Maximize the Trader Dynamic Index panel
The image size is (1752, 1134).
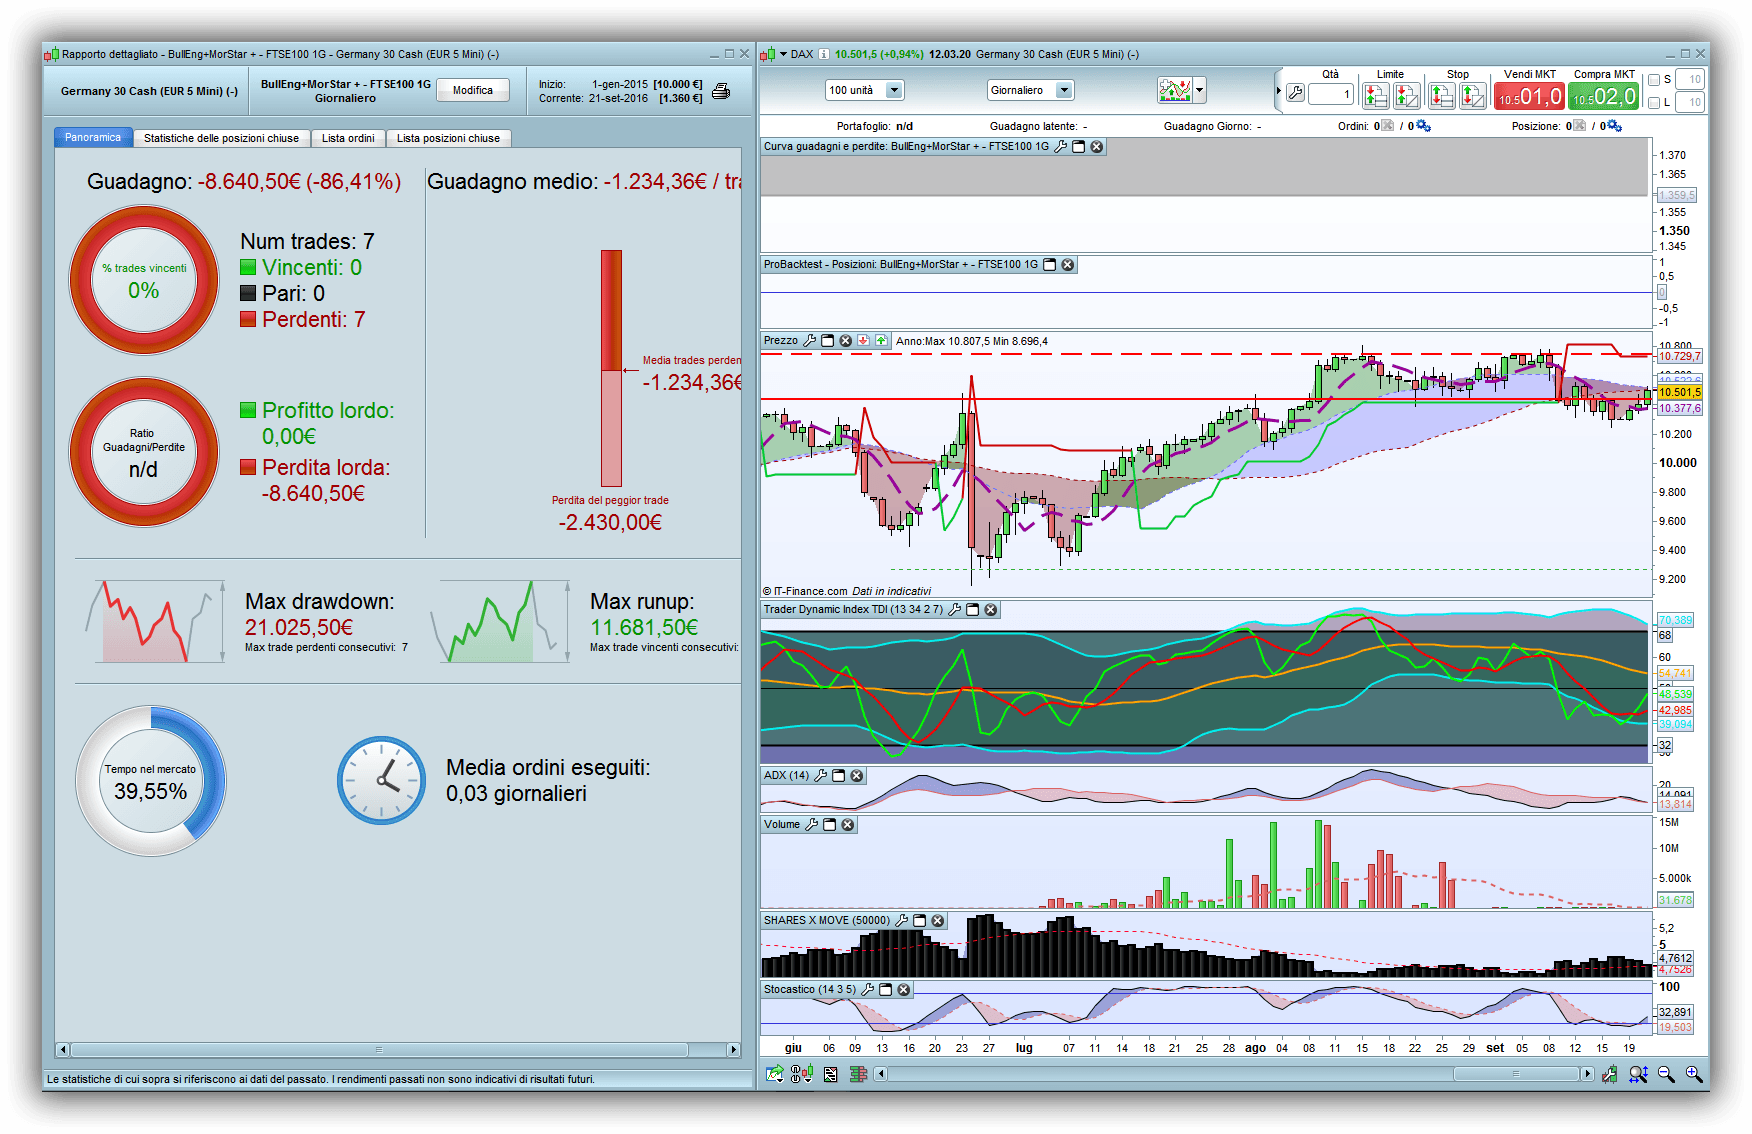click(973, 610)
